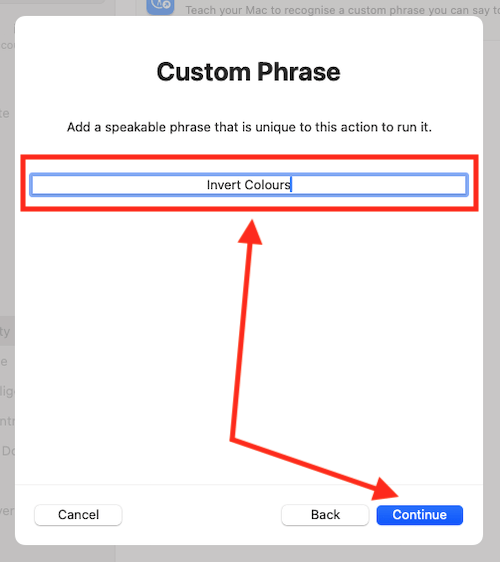Select the sidebar item starting with 'Do'
The height and width of the screenshot is (562, 500).
coord(8,451)
